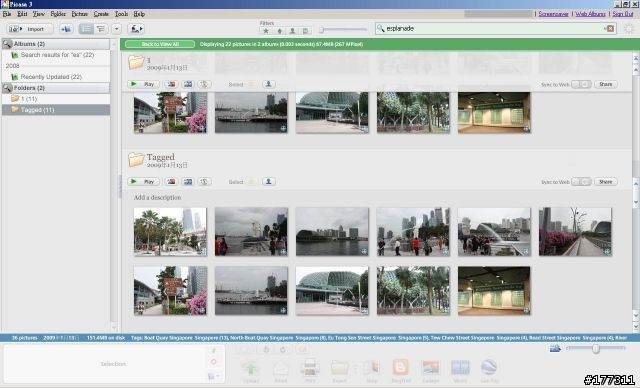Open Picture menu
The height and width of the screenshot is (388, 640).
coord(80,14)
